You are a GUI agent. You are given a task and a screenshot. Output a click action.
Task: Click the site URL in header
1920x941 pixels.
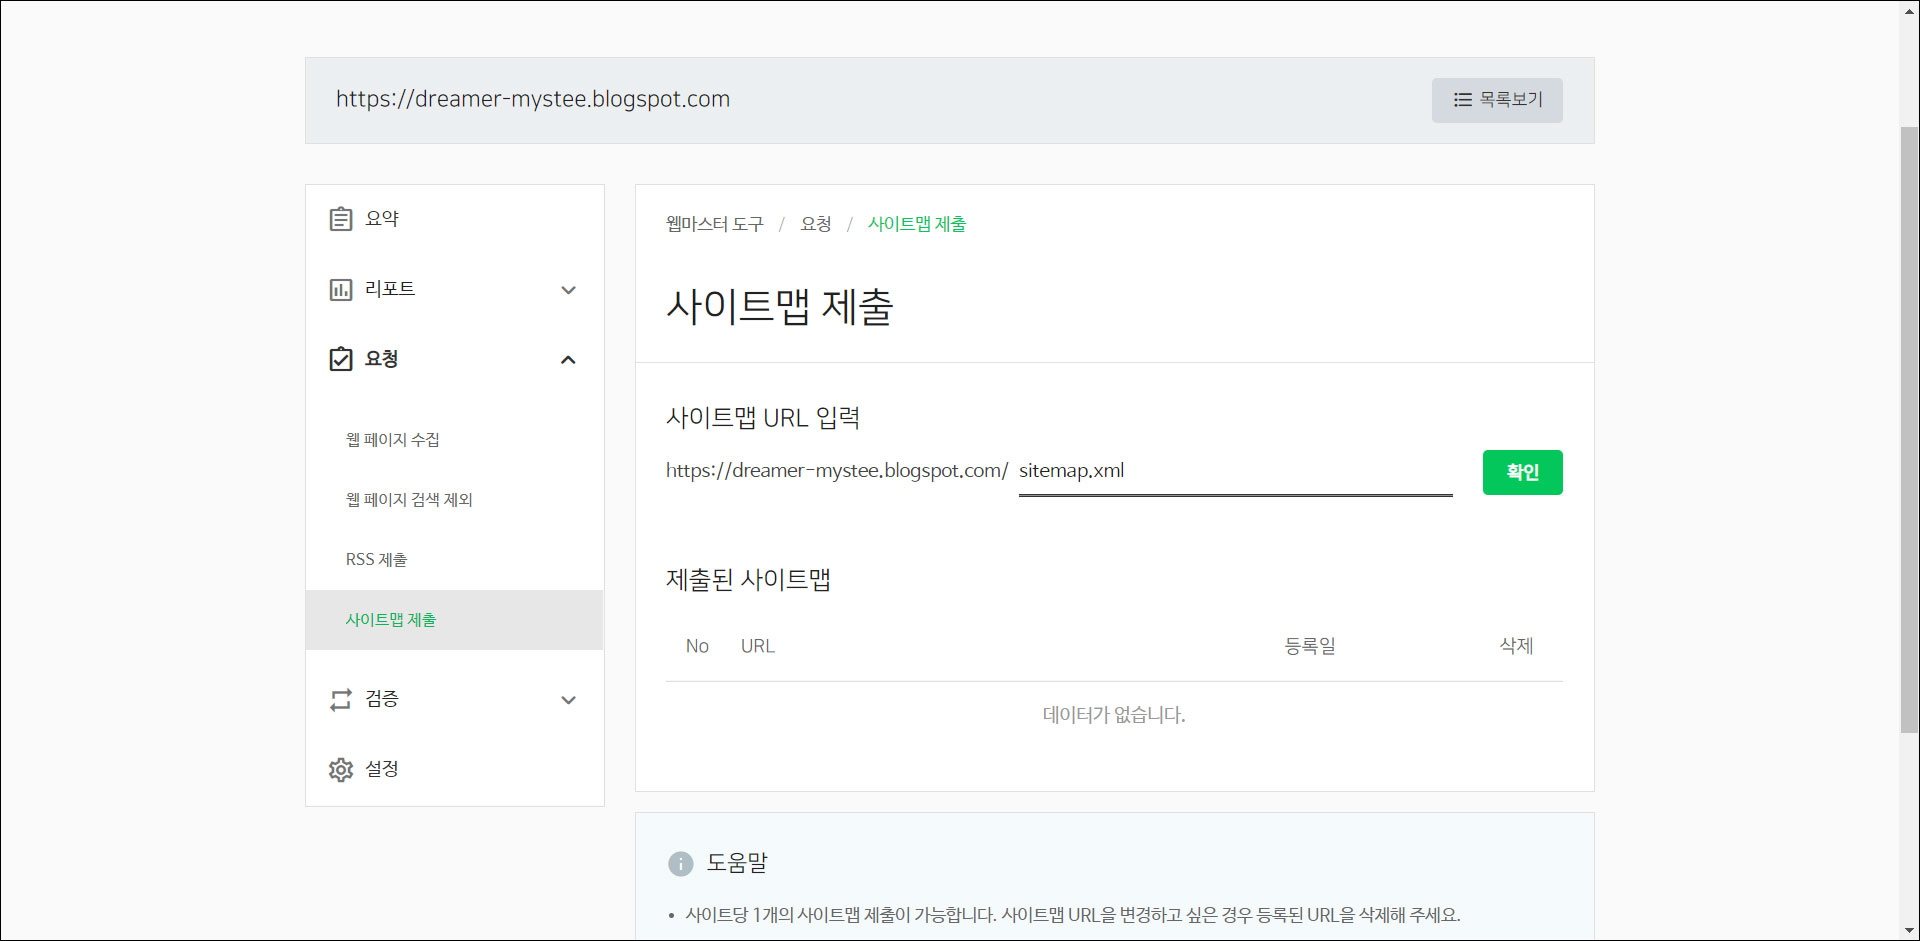[x=533, y=99]
